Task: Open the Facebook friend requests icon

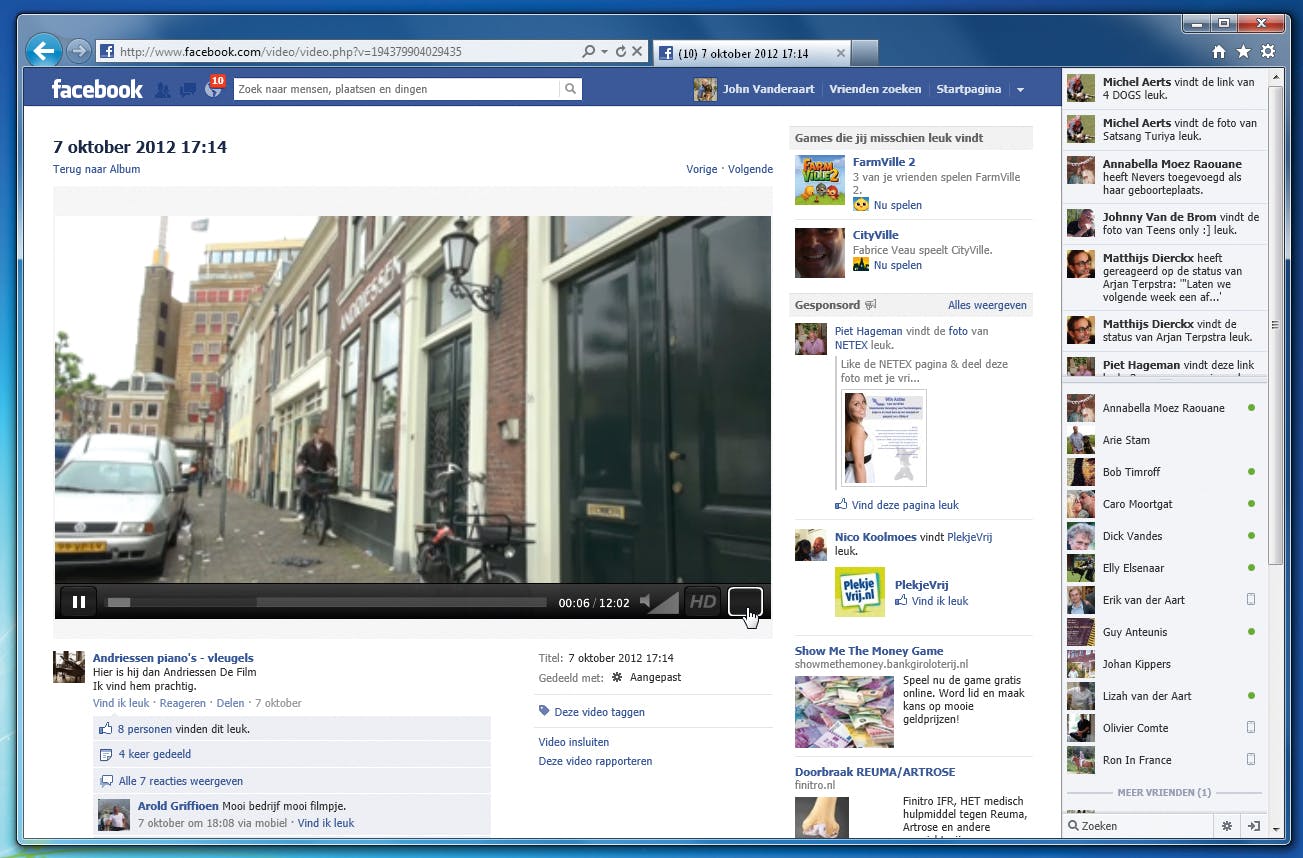Action: tap(163, 90)
